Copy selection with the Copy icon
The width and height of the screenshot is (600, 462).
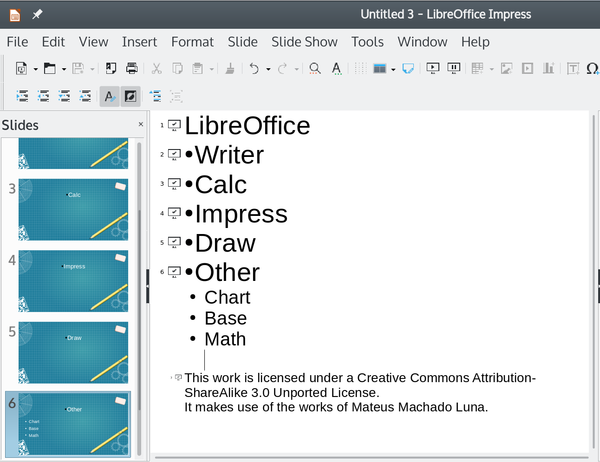177,69
